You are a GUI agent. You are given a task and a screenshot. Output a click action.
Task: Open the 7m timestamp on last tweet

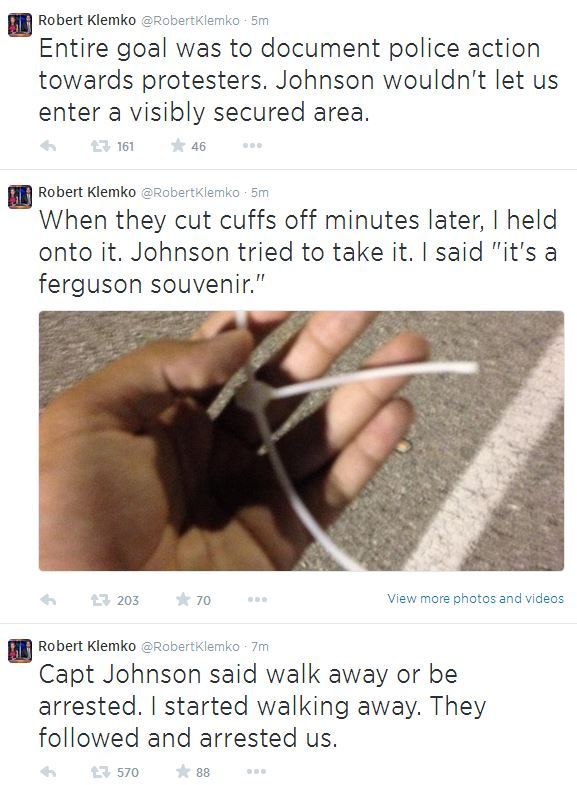pos(260,647)
